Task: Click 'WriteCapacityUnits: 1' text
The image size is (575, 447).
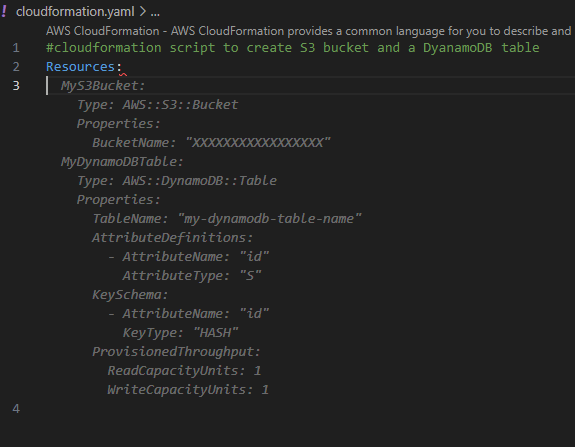Action: (x=188, y=390)
